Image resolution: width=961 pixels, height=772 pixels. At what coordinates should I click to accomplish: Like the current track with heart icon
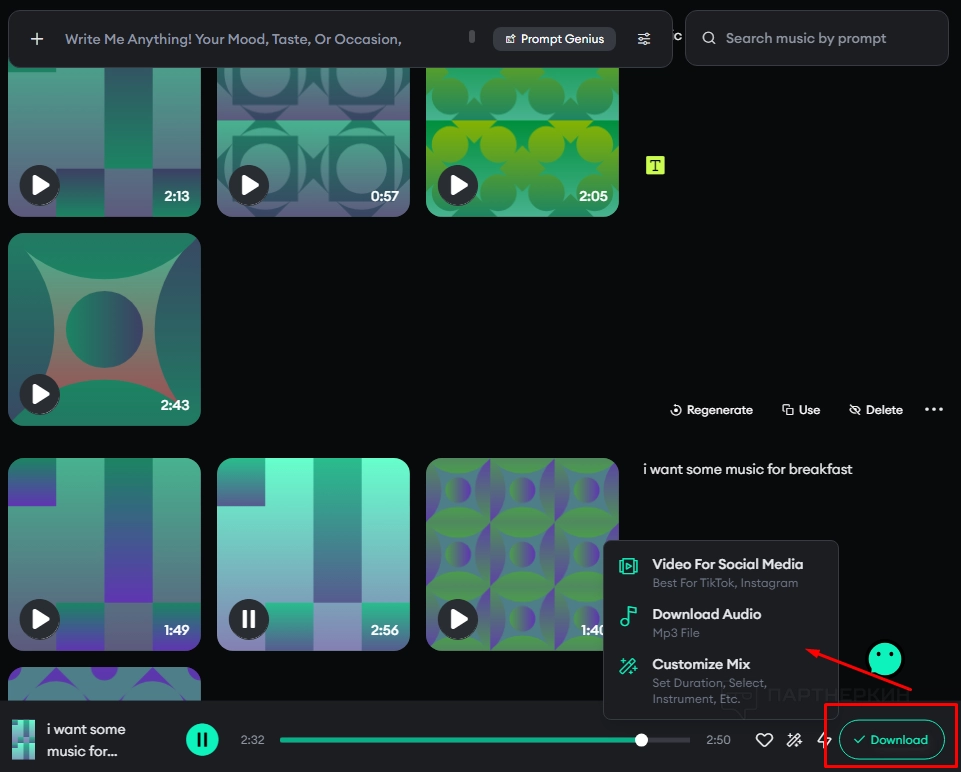click(764, 740)
